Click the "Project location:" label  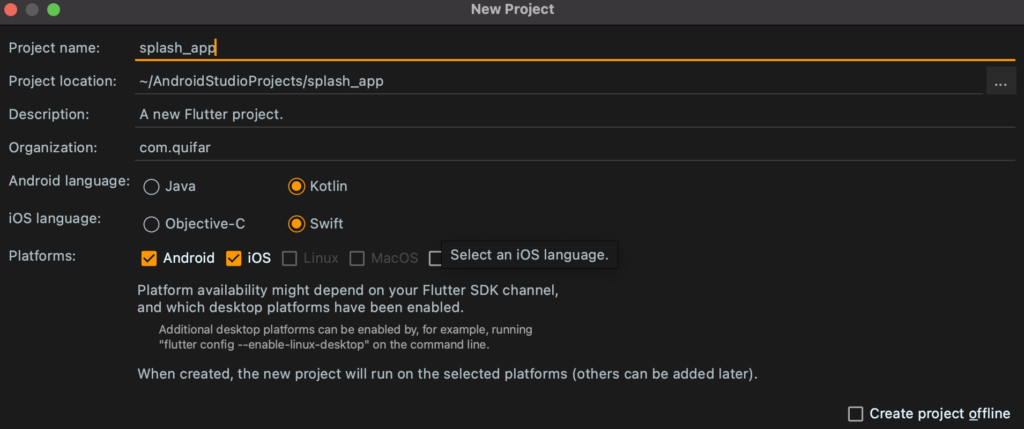click(62, 81)
